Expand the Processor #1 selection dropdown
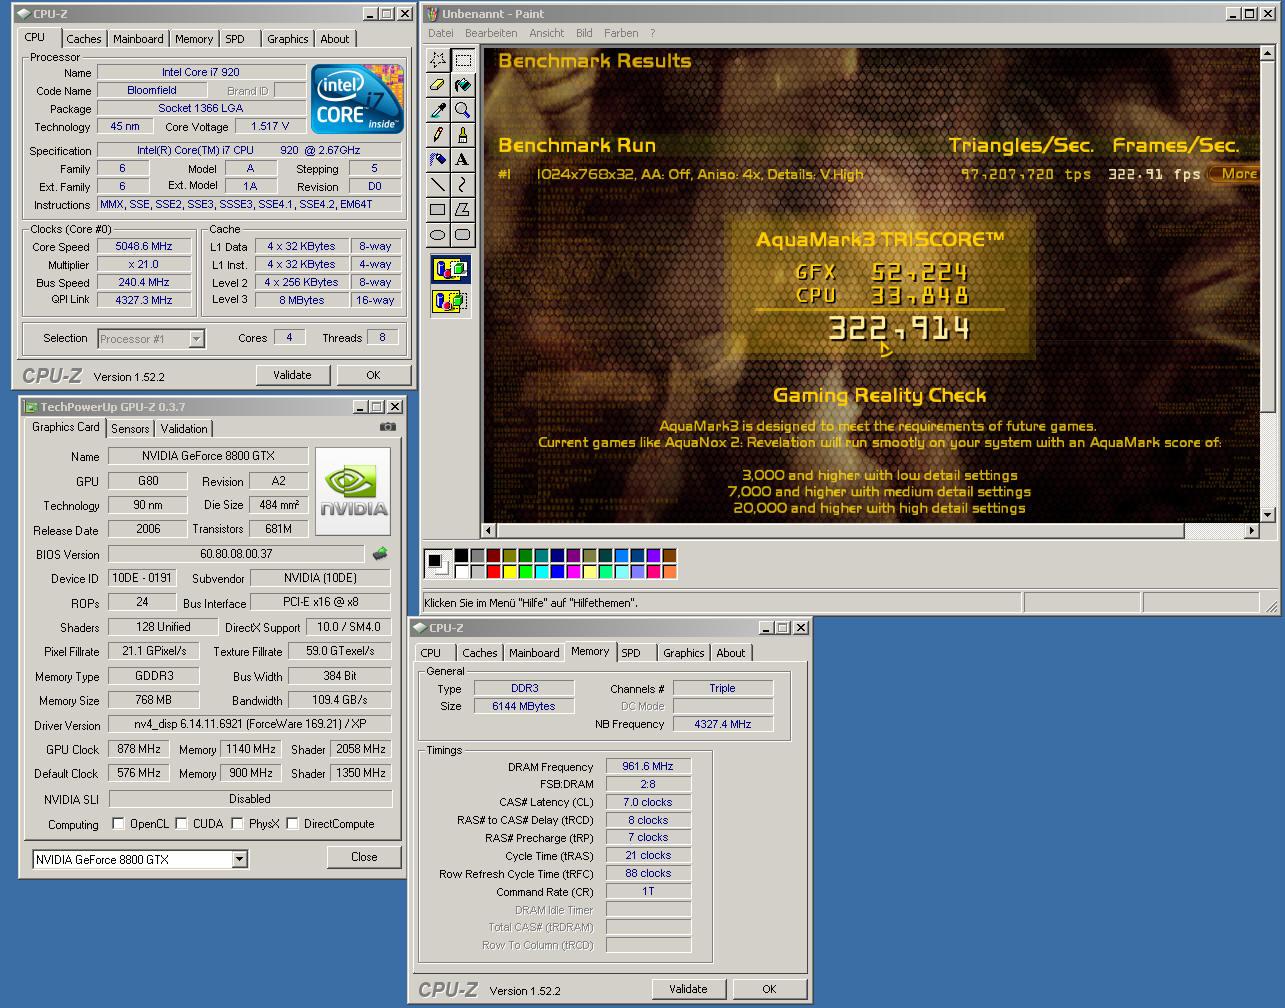 (196, 339)
